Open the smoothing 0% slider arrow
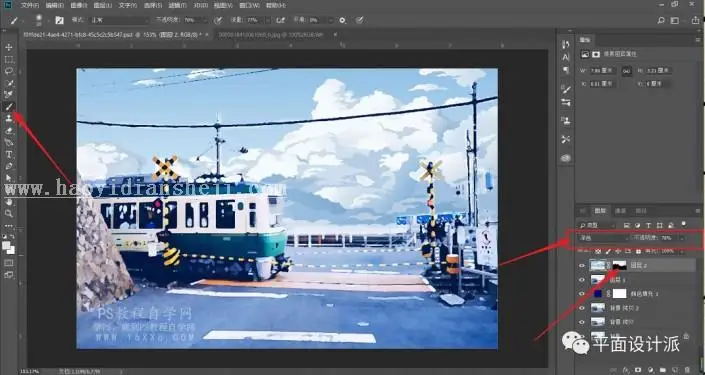The width and height of the screenshot is (705, 375). click(330, 20)
